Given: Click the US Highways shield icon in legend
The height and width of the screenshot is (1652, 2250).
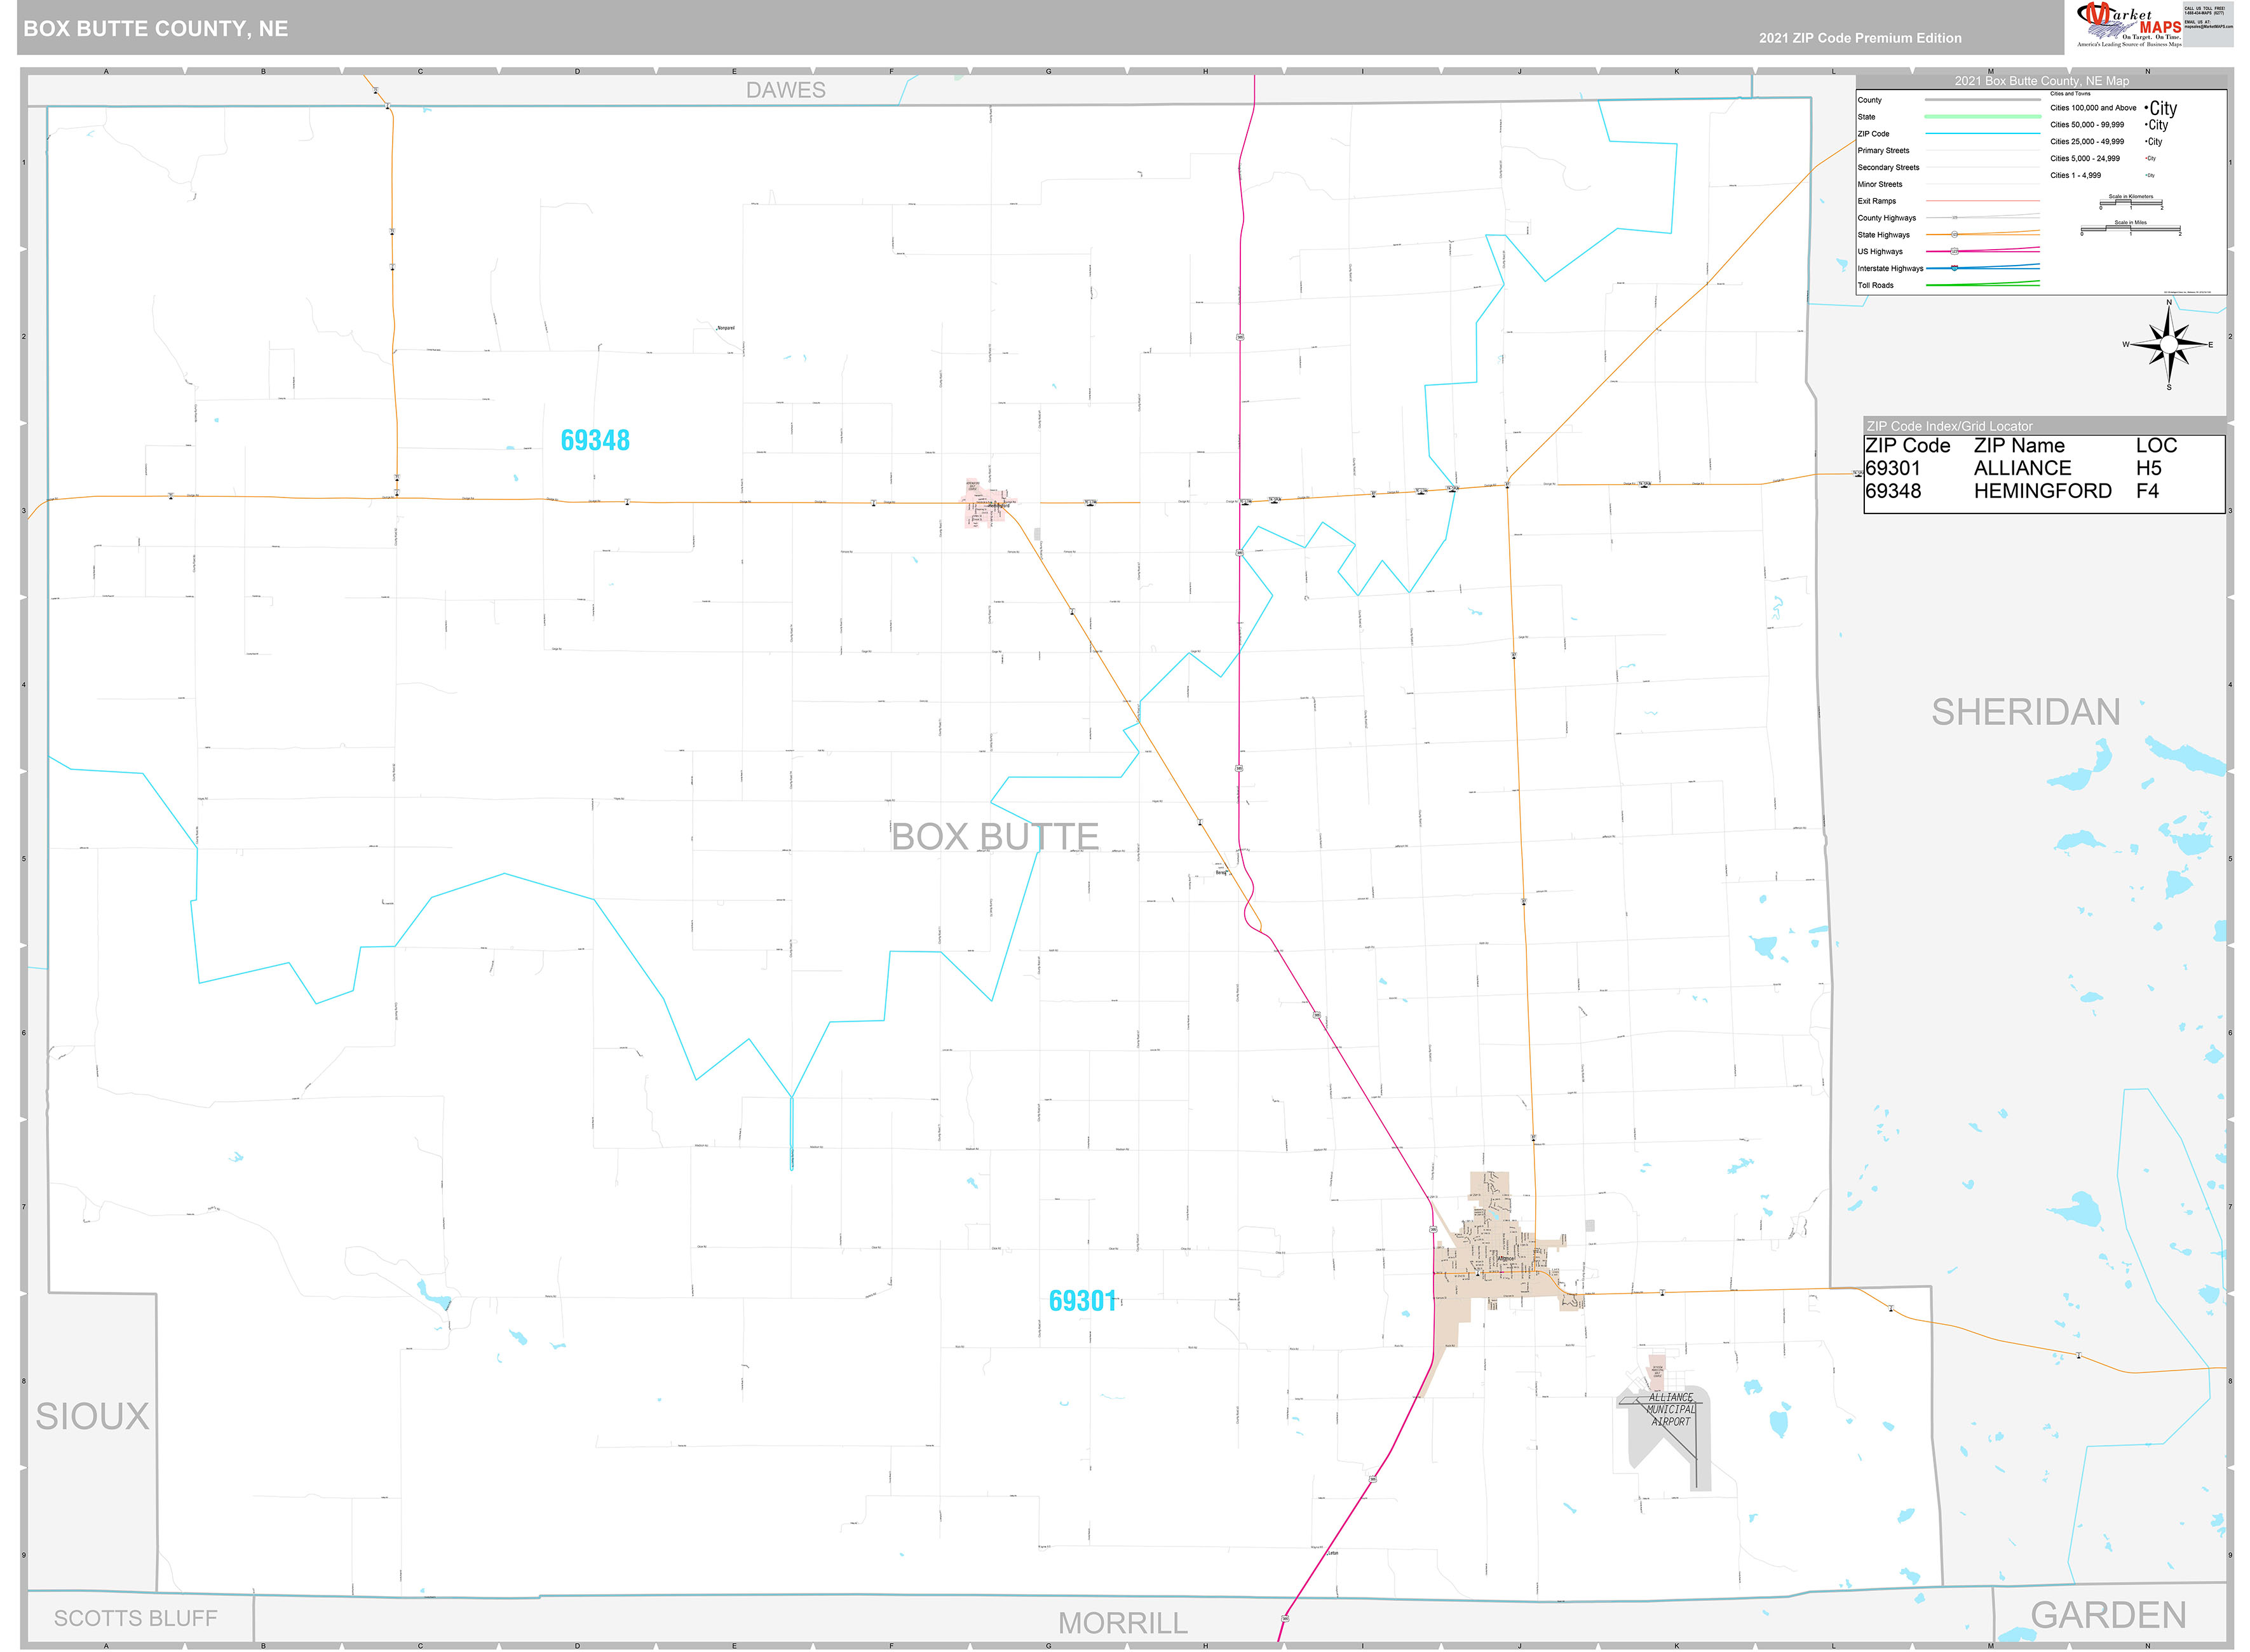Looking at the screenshot, I should [x=1955, y=251].
